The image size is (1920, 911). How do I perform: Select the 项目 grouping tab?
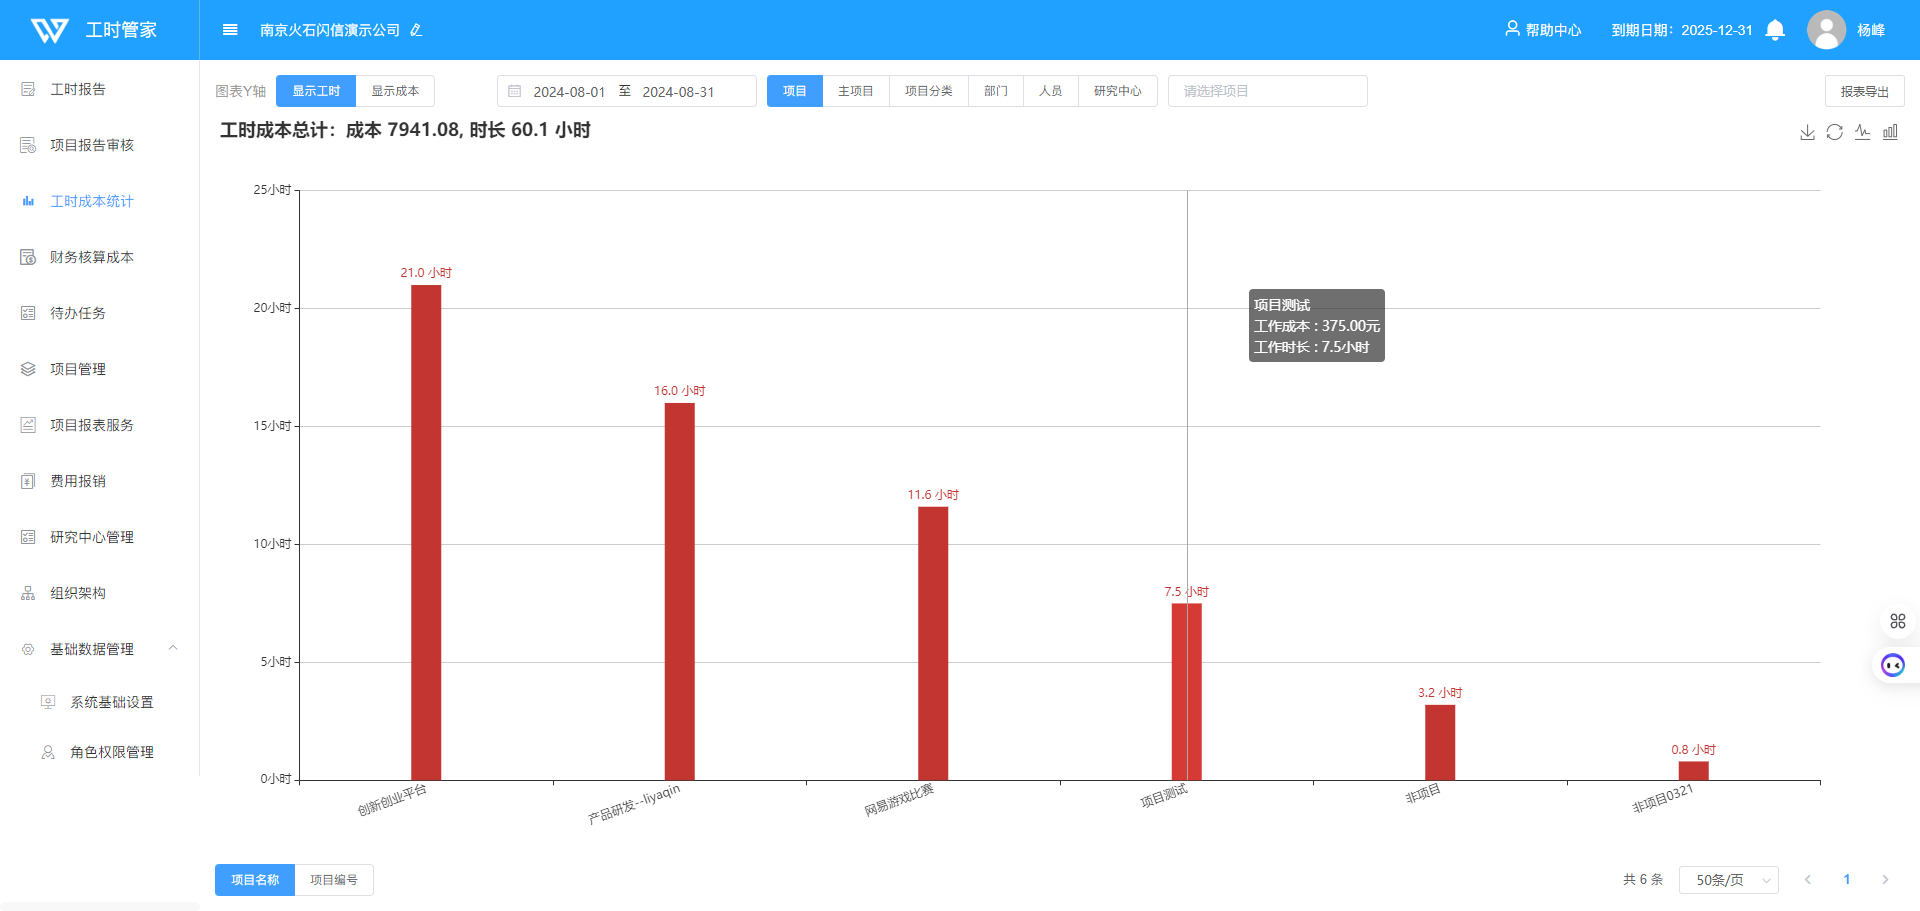pos(795,91)
